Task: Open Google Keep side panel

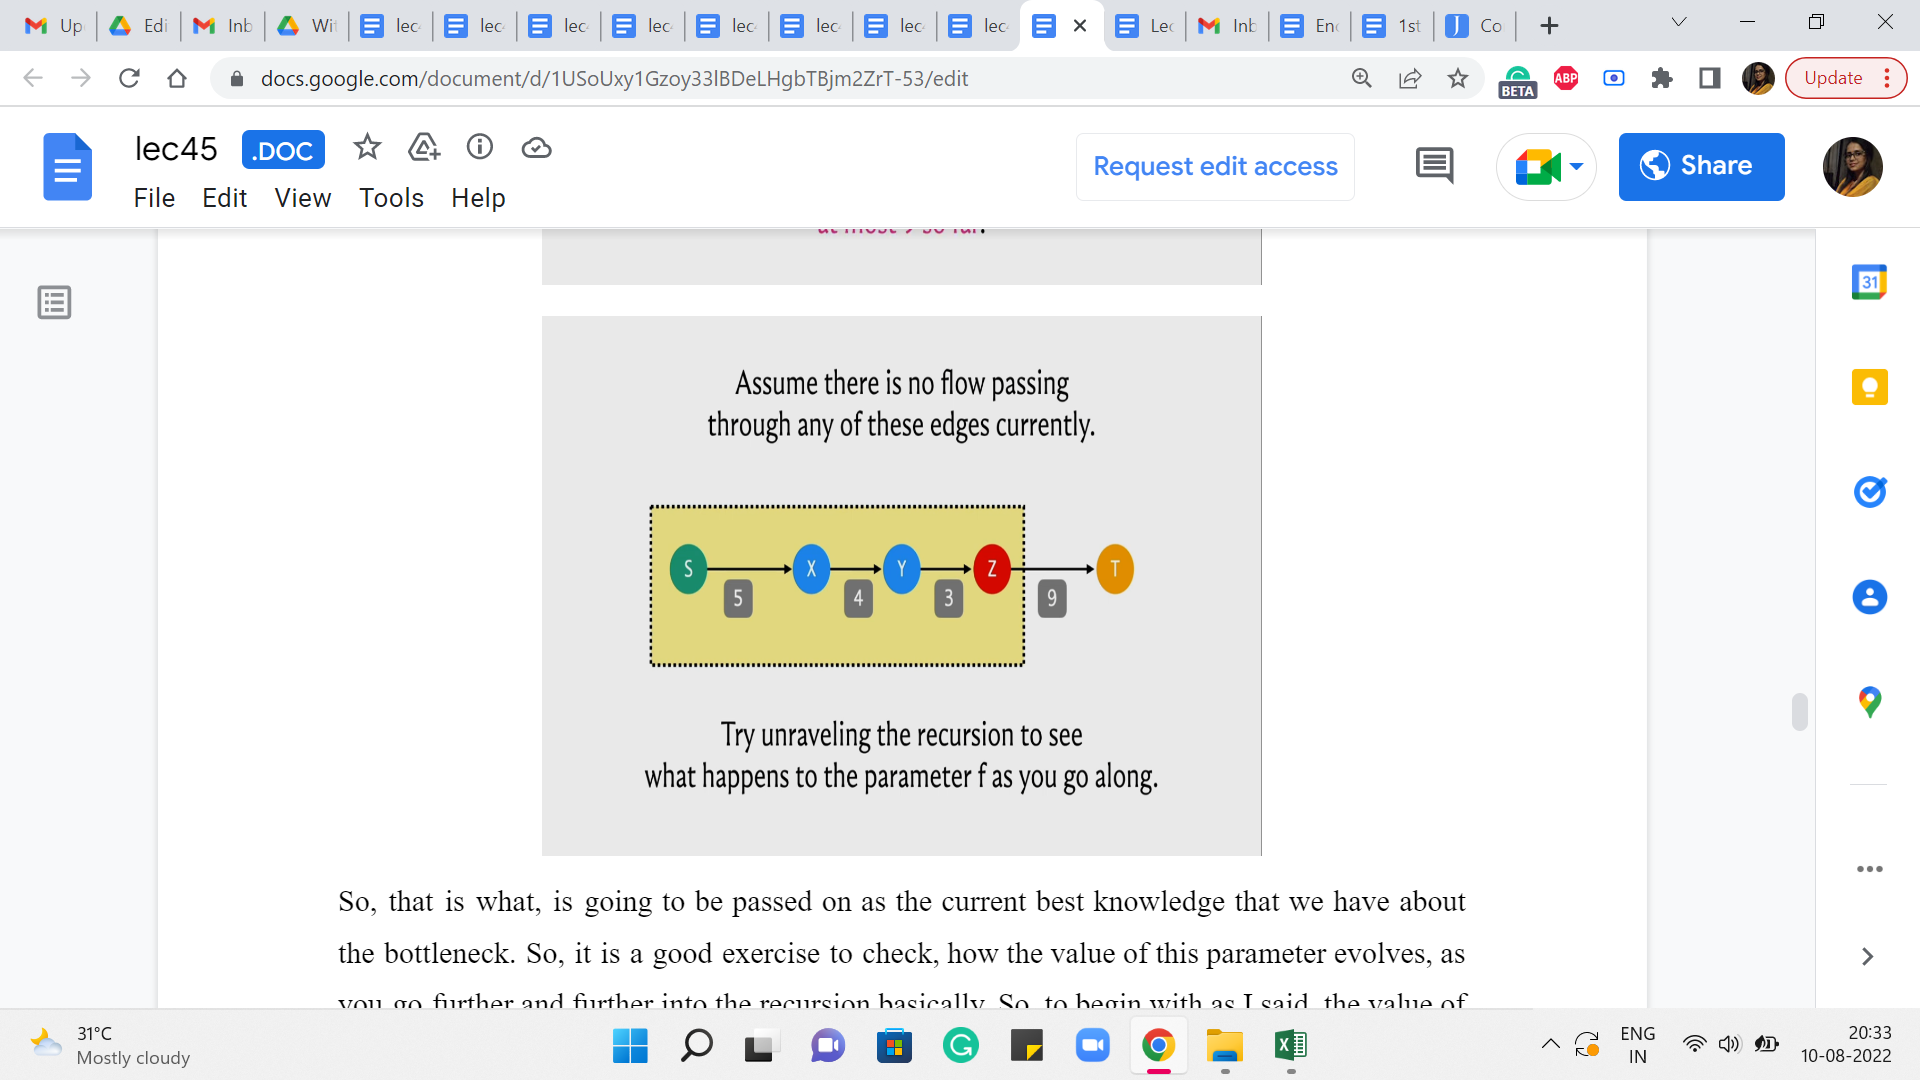Action: 1869,387
